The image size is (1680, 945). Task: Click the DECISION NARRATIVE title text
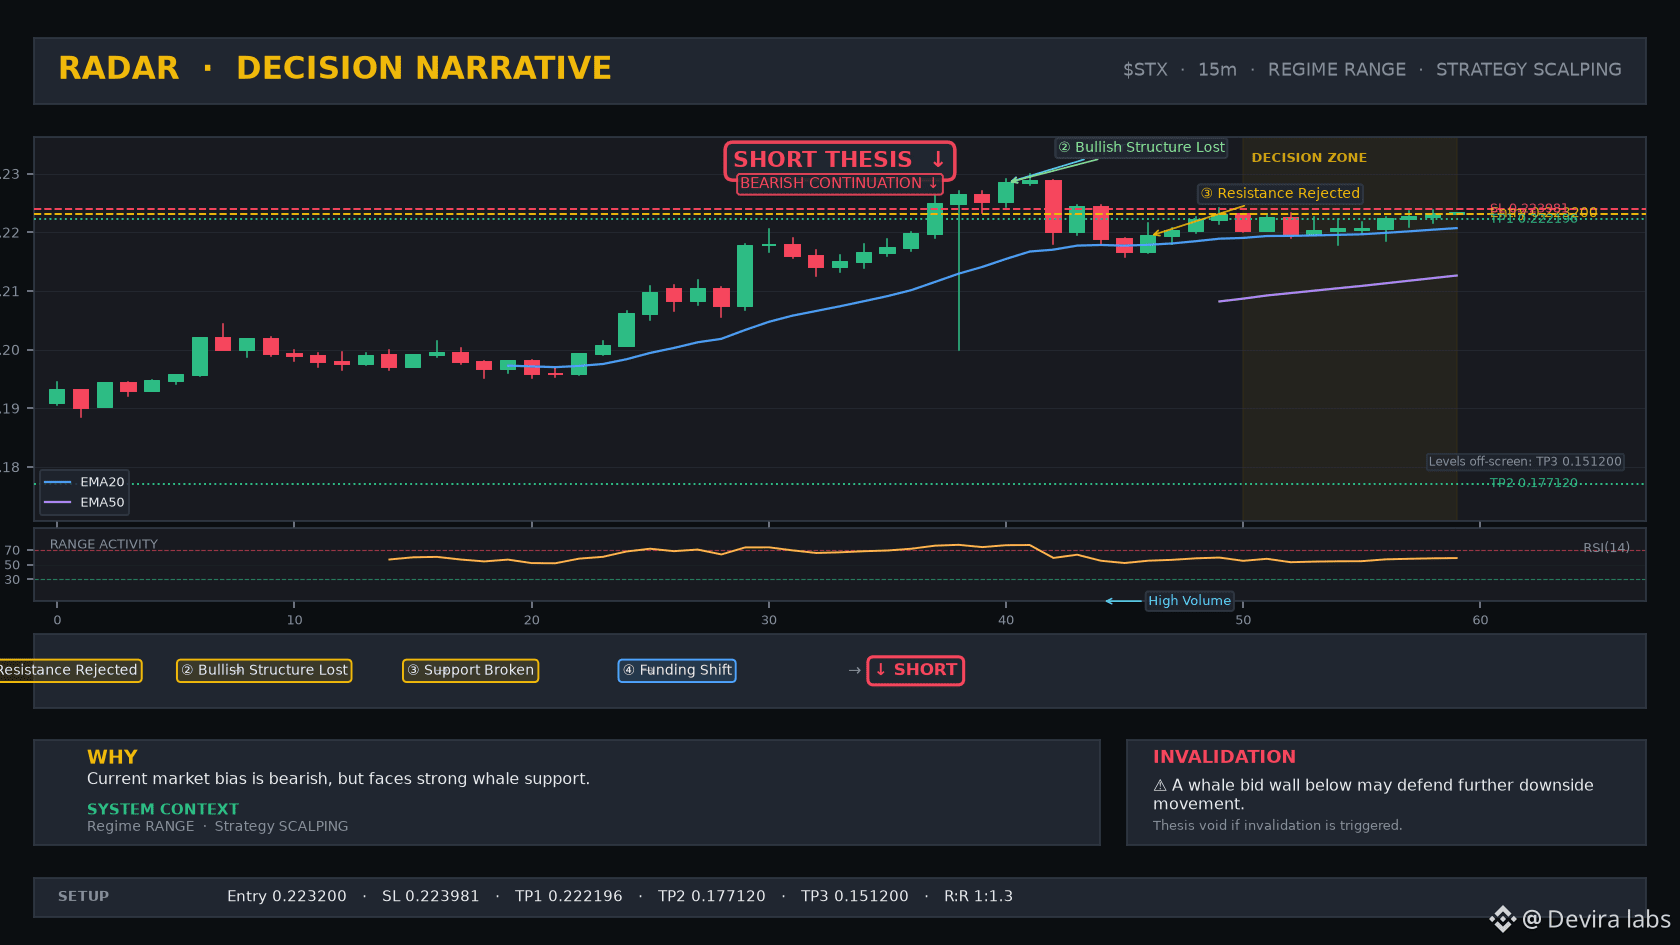click(x=424, y=68)
